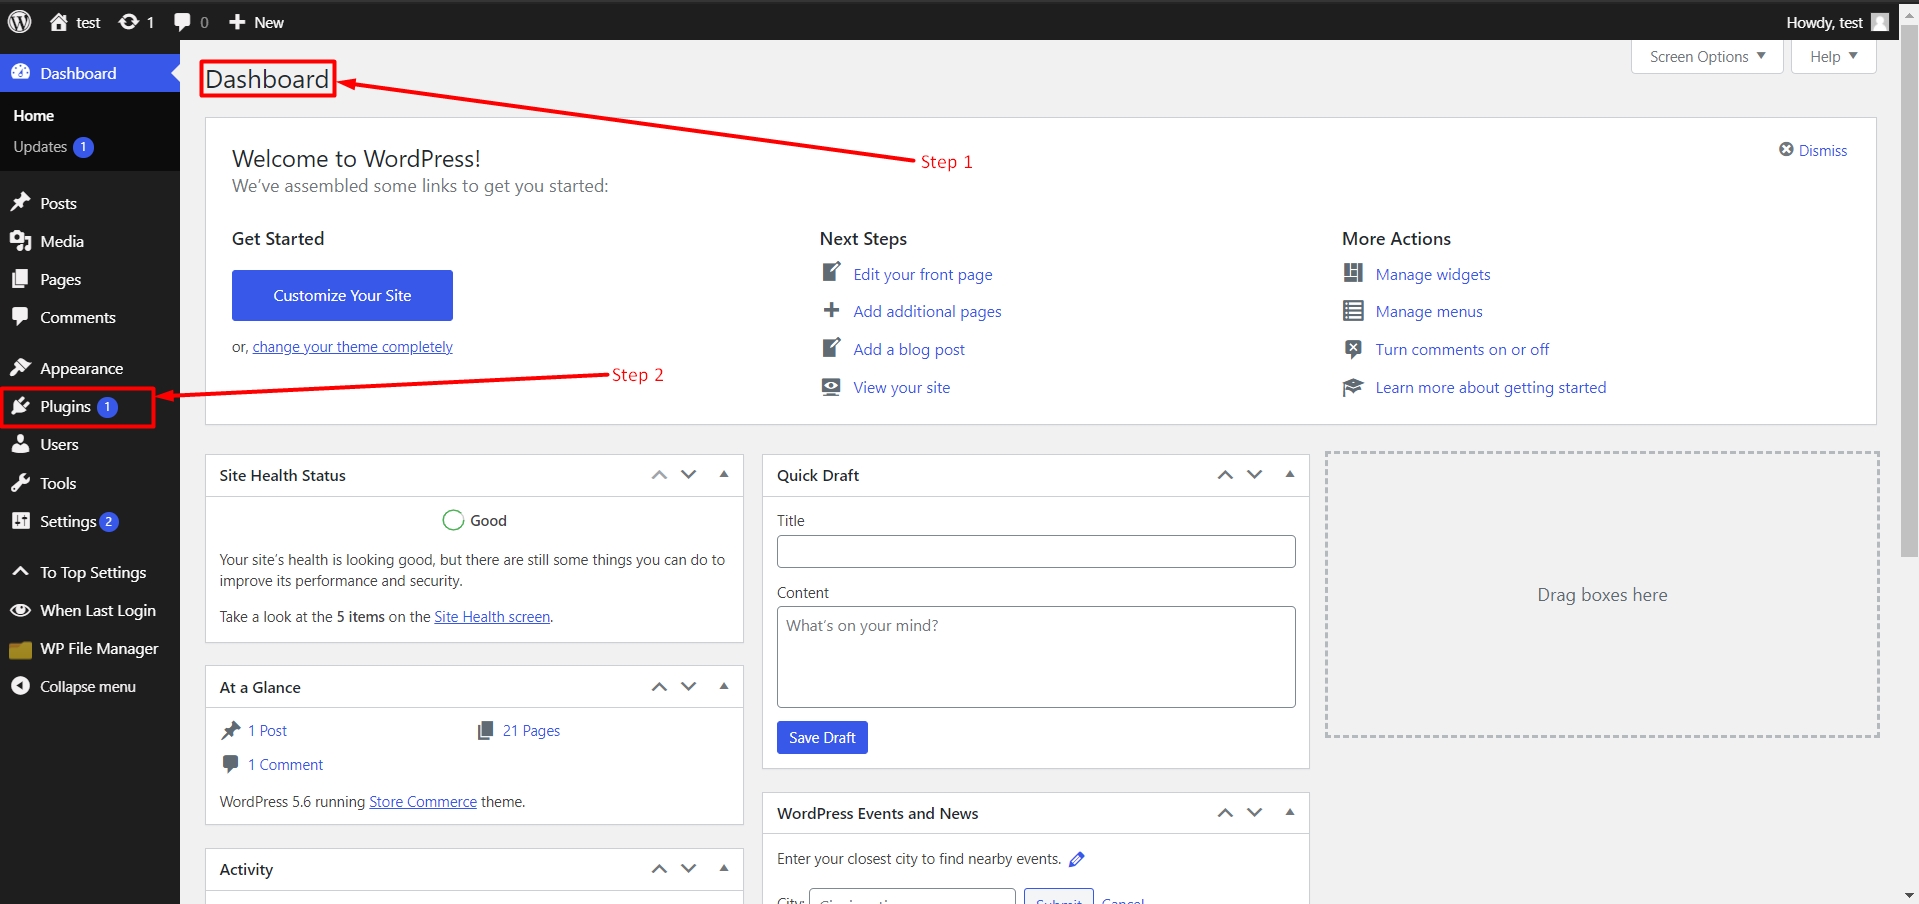Open the 21 Pages link
Screen dimensions: 1919x904
[x=531, y=731]
